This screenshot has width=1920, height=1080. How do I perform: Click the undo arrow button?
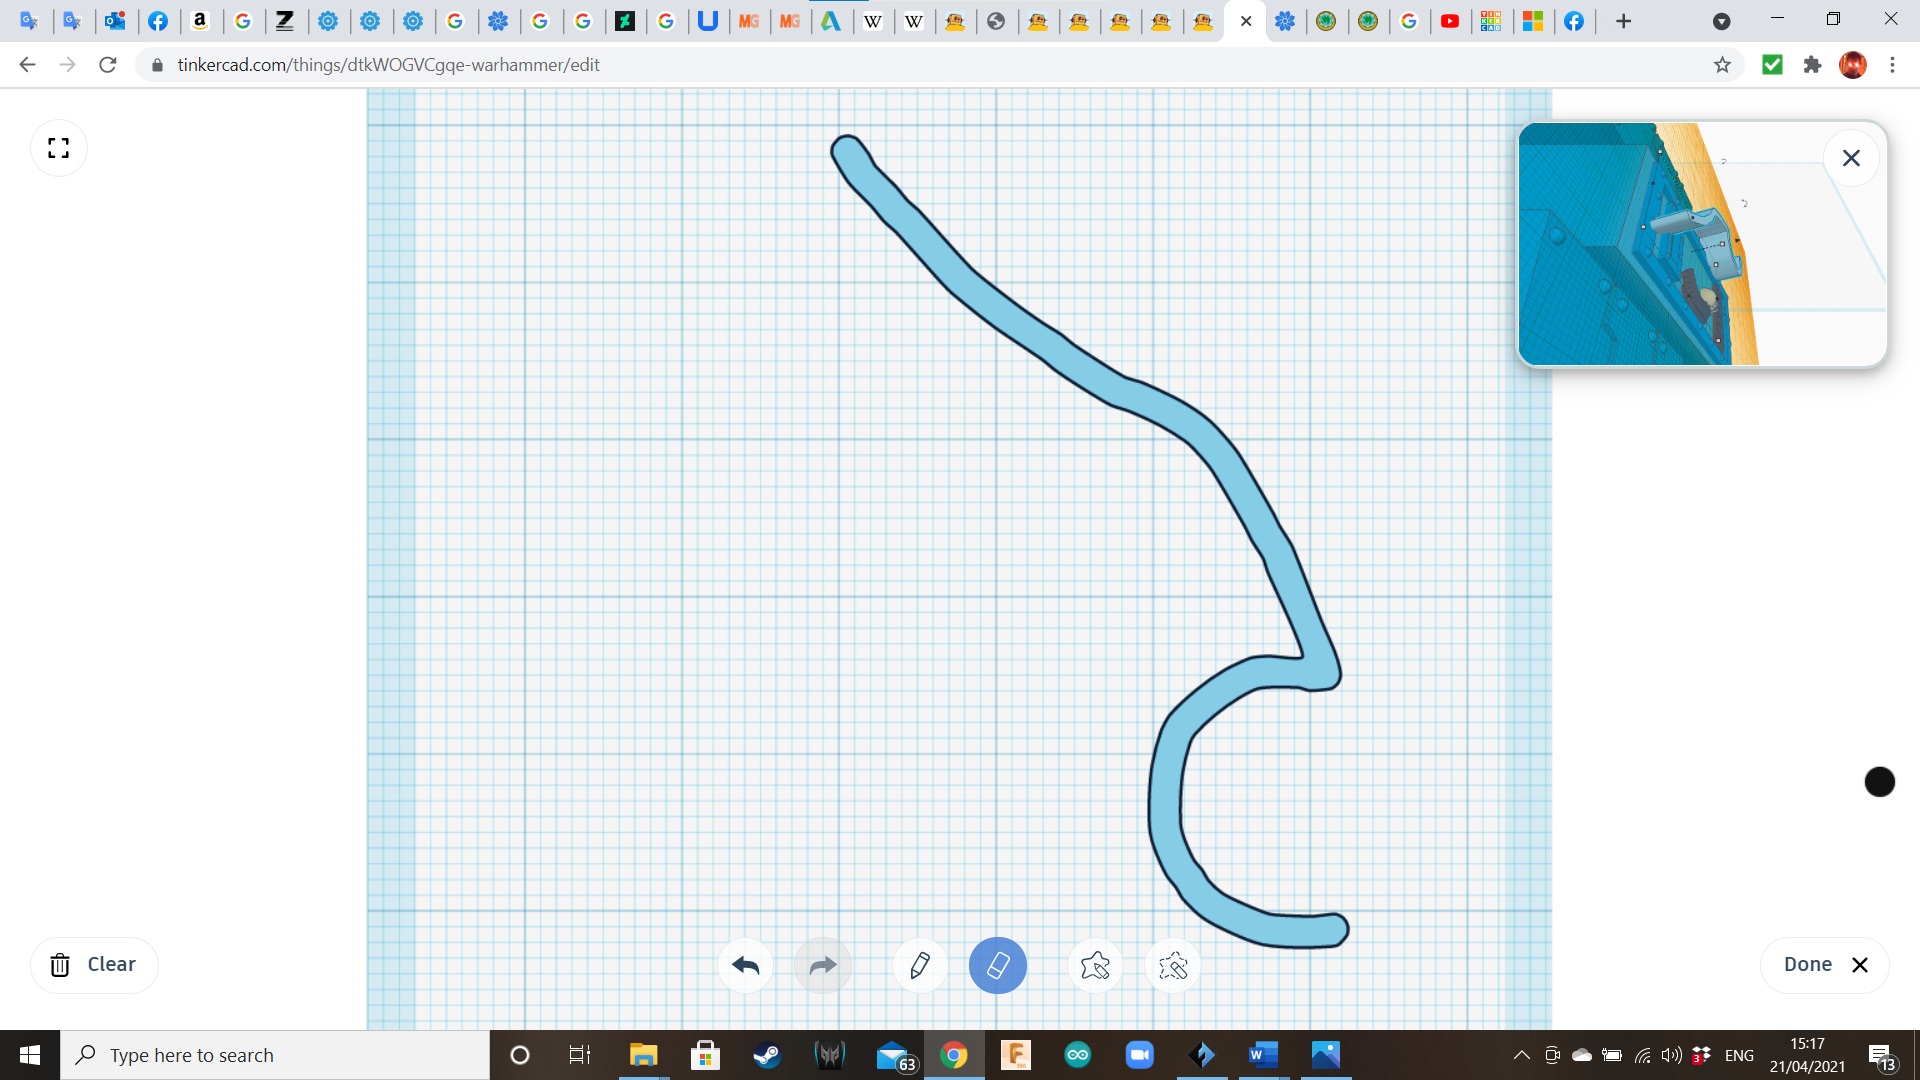745,965
